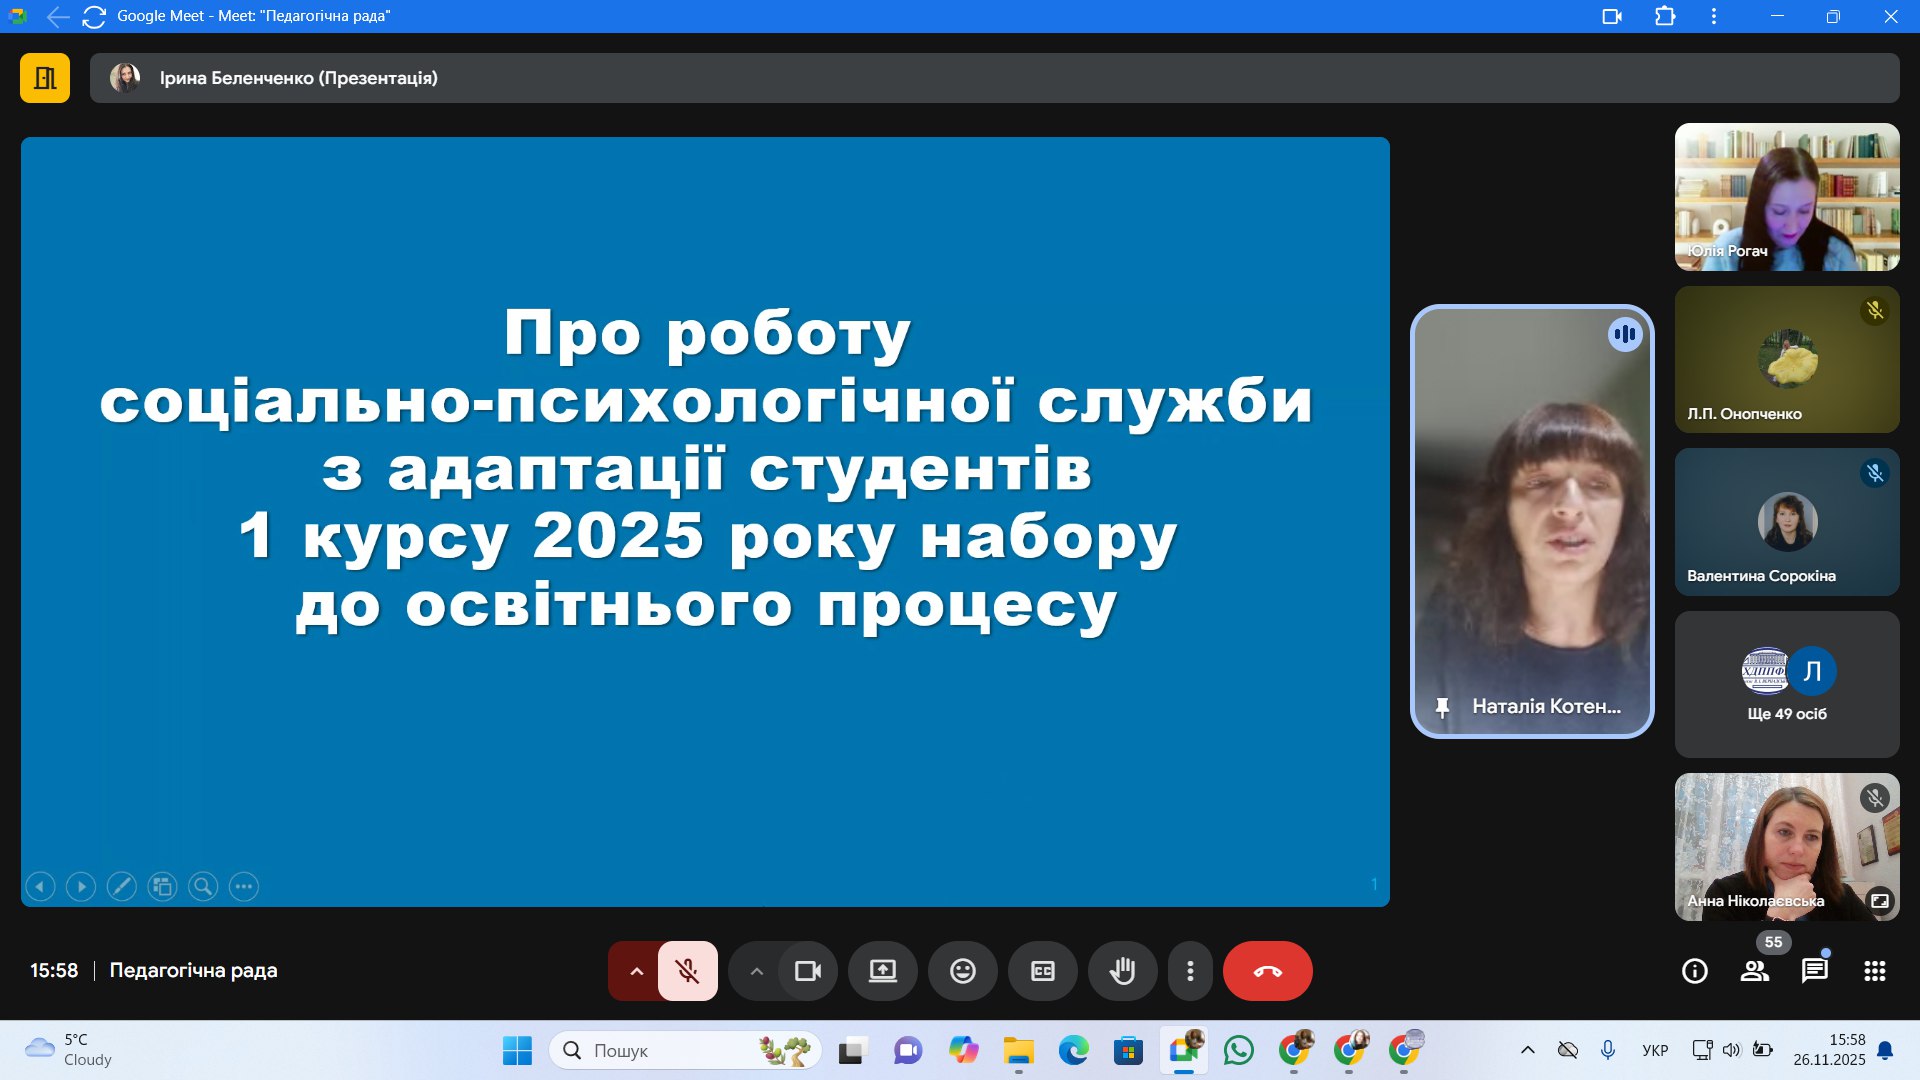Screen dimensions: 1920x1080
Task: Open the "Ще 49 осіб" participants tile
Action: click(1786, 684)
